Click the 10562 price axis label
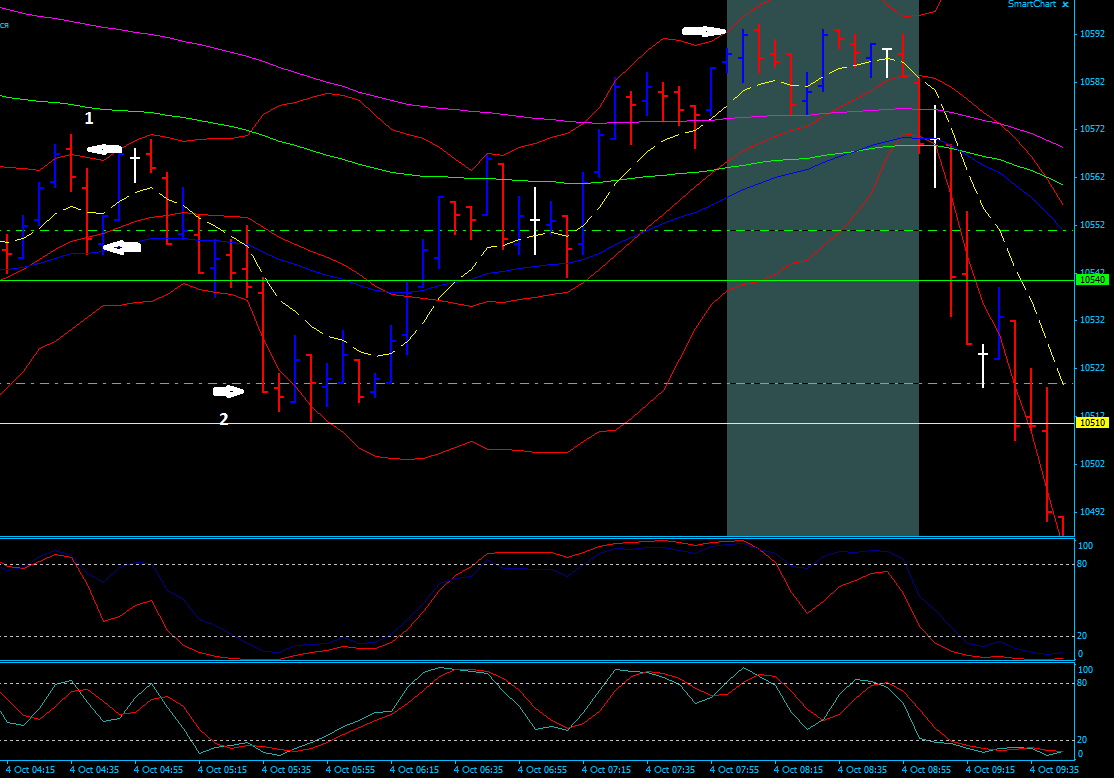 point(1092,176)
